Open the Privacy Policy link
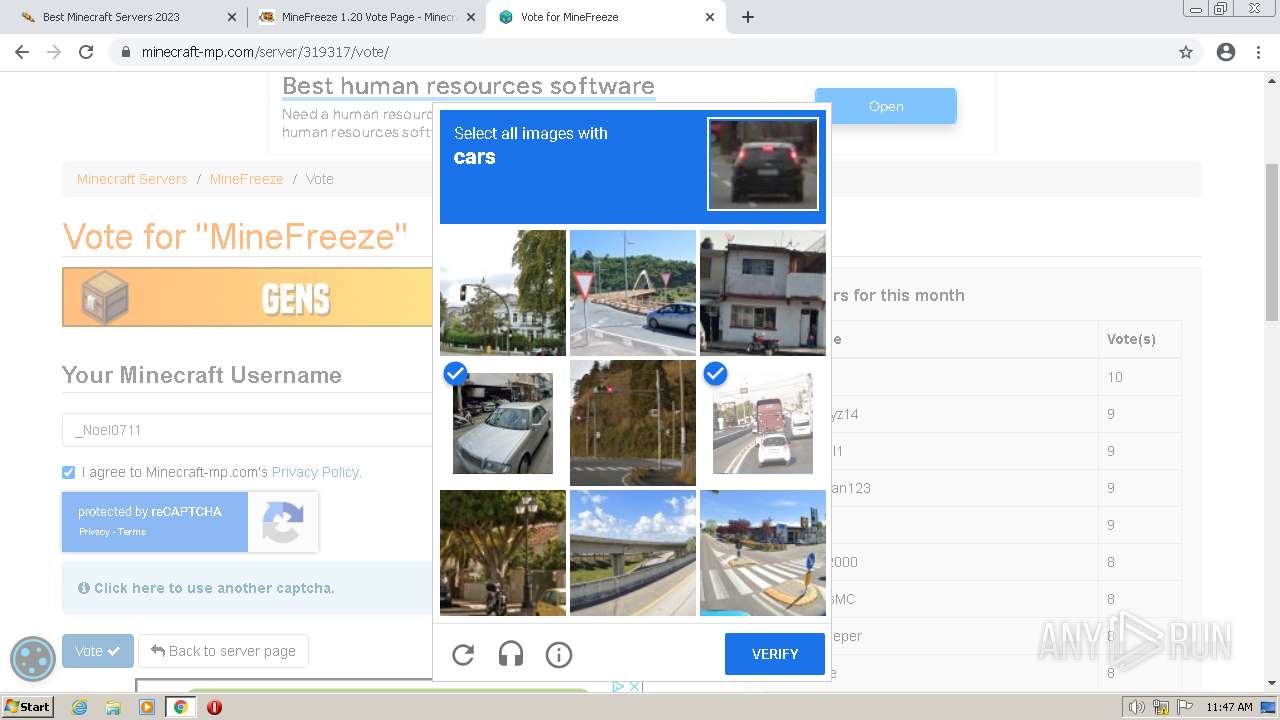Image resolution: width=1280 pixels, height=720 pixels. point(315,472)
